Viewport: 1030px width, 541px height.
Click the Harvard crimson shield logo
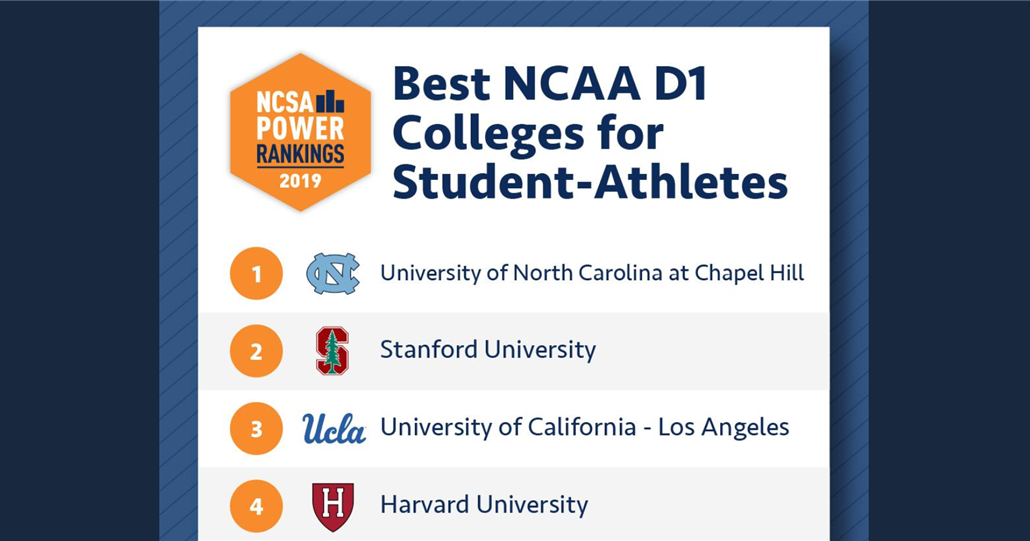coord(332,506)
